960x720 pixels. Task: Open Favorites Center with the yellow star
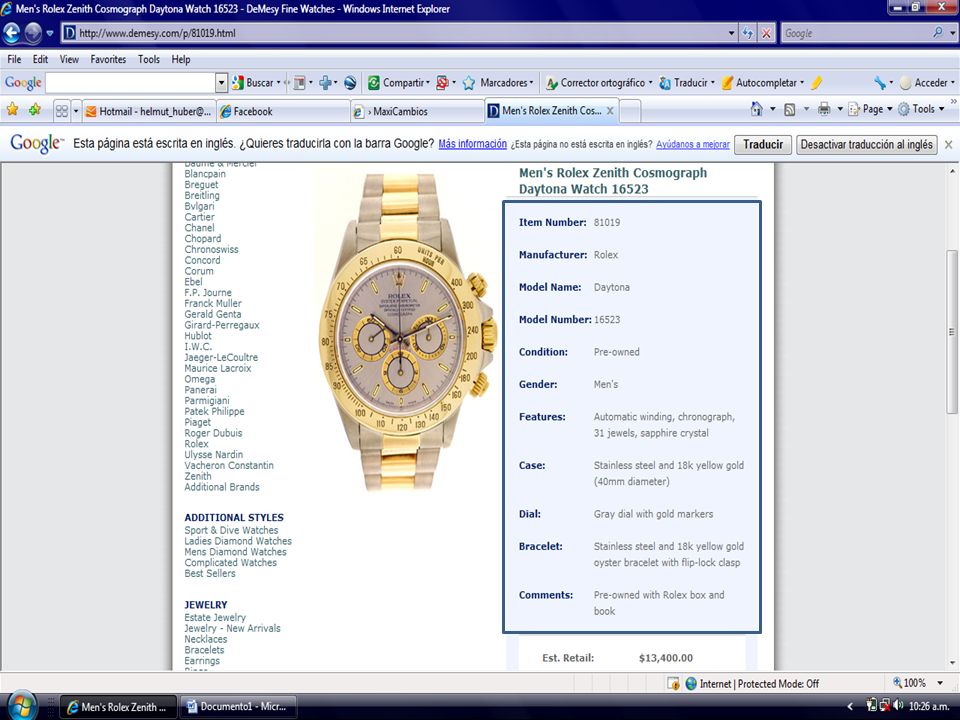[x=12, y=110]
